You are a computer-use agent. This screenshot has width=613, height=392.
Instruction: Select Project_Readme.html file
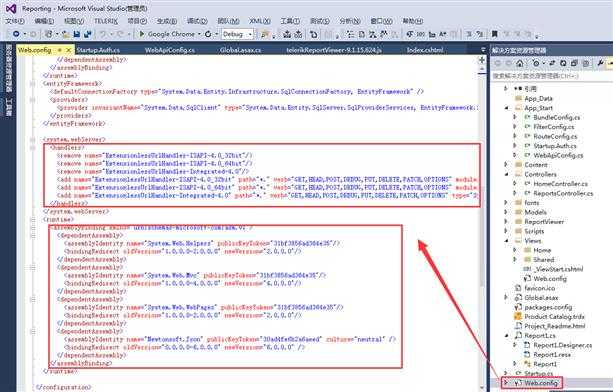coord(555,326)
